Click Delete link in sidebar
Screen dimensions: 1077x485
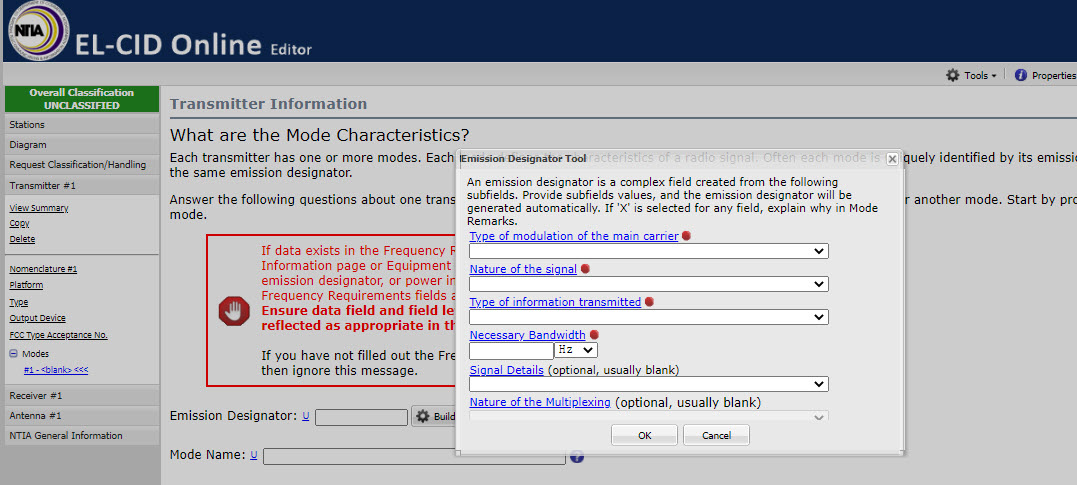pyautogui.click(x=22, y=239)
